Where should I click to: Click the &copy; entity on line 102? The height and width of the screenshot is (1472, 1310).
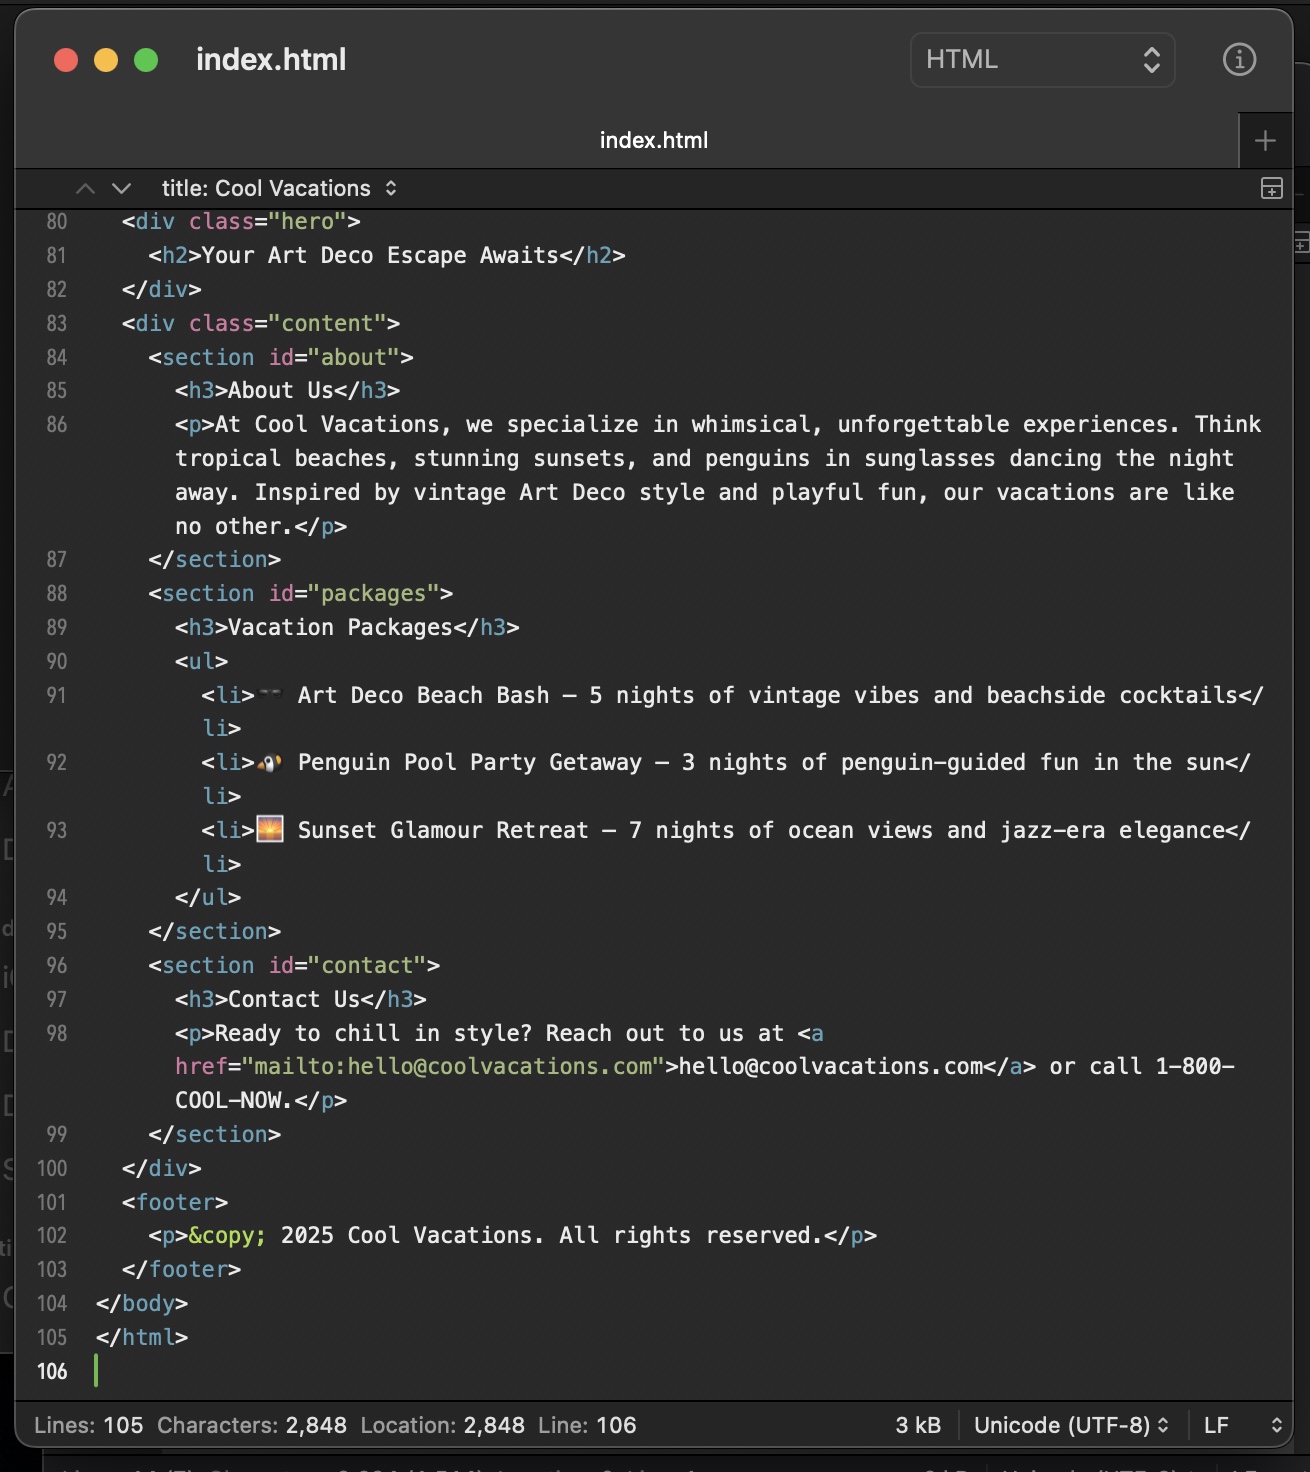pyautogui.click(x=228, y=1235)
